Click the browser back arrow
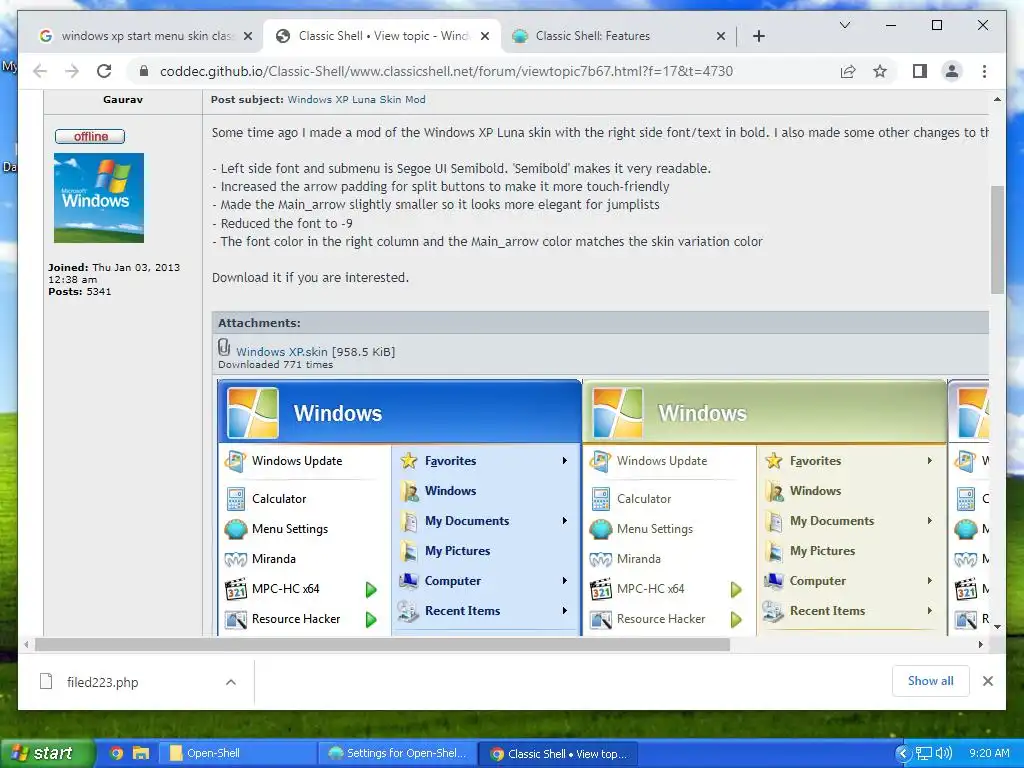 click(40, 71)
